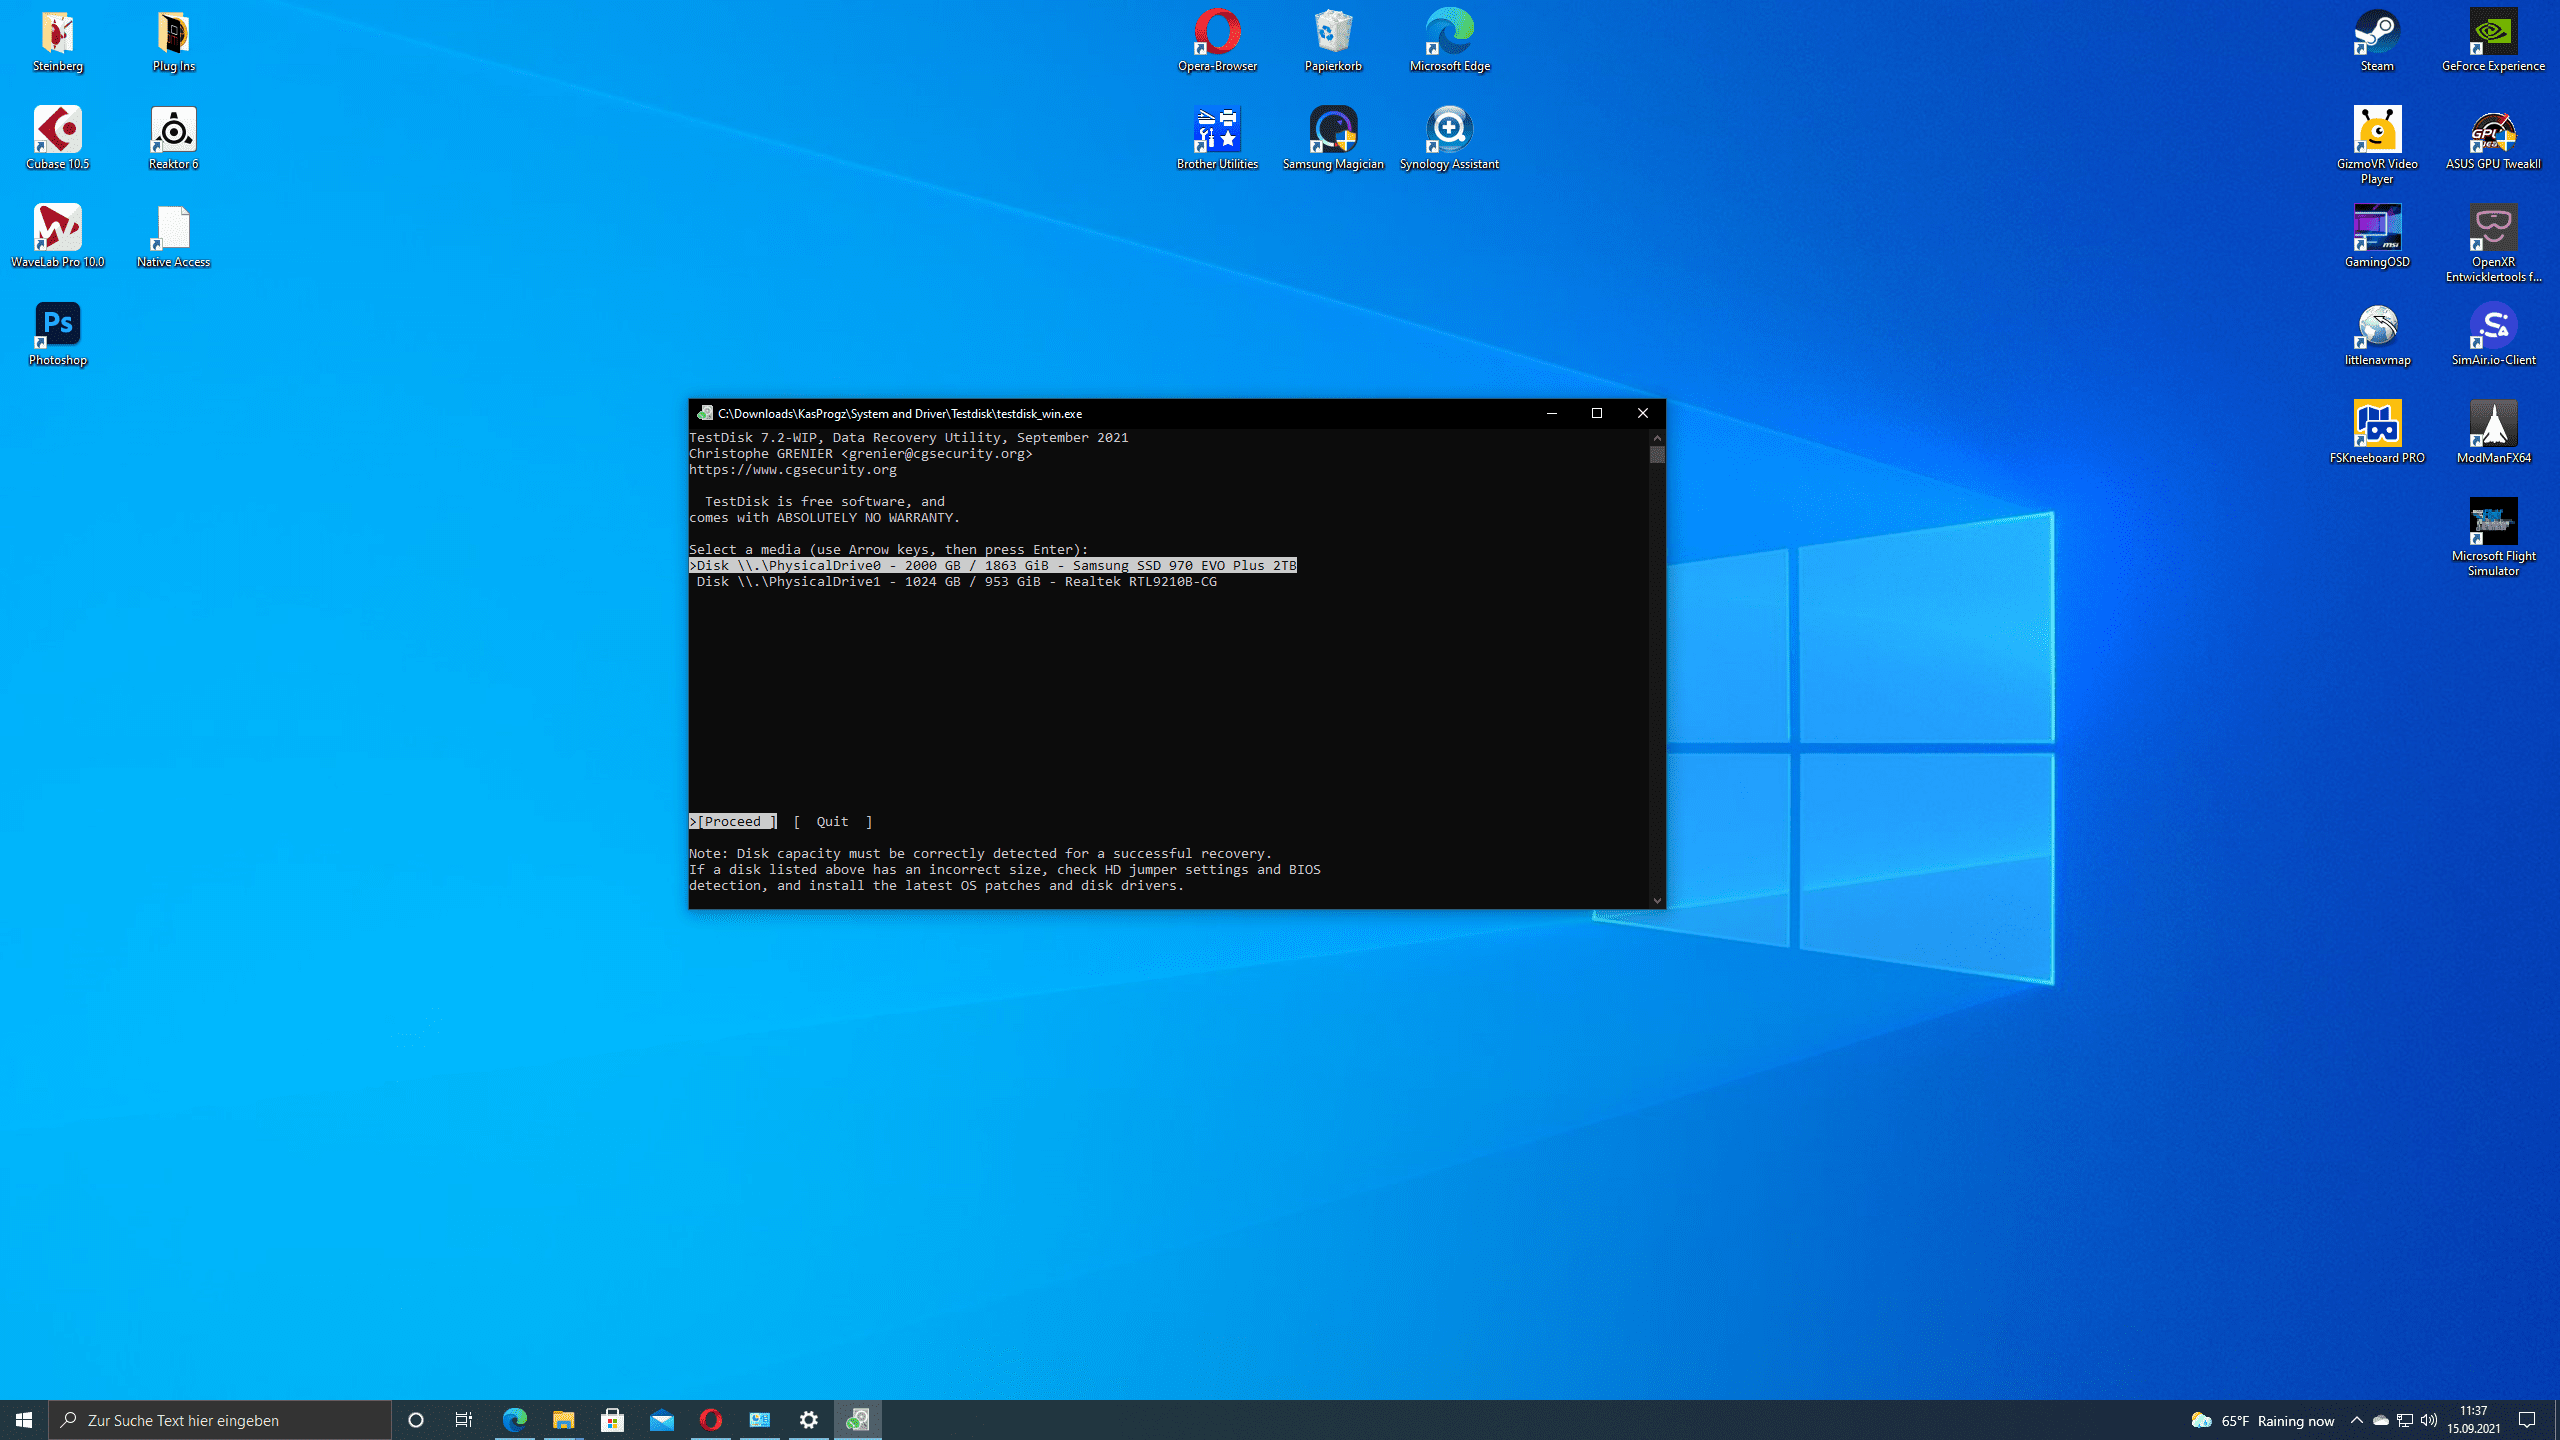
Task: Open the Control Panel taskbar item
Action: (x=759, y=1419)
